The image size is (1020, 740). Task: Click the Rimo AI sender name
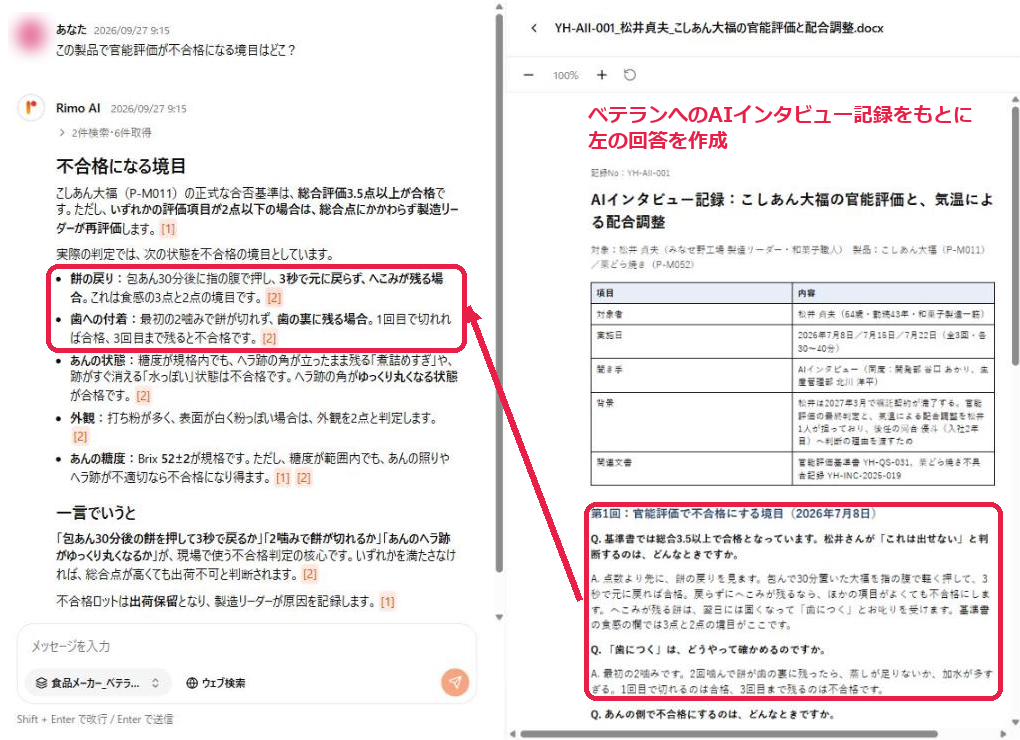[x=78, y=108]
